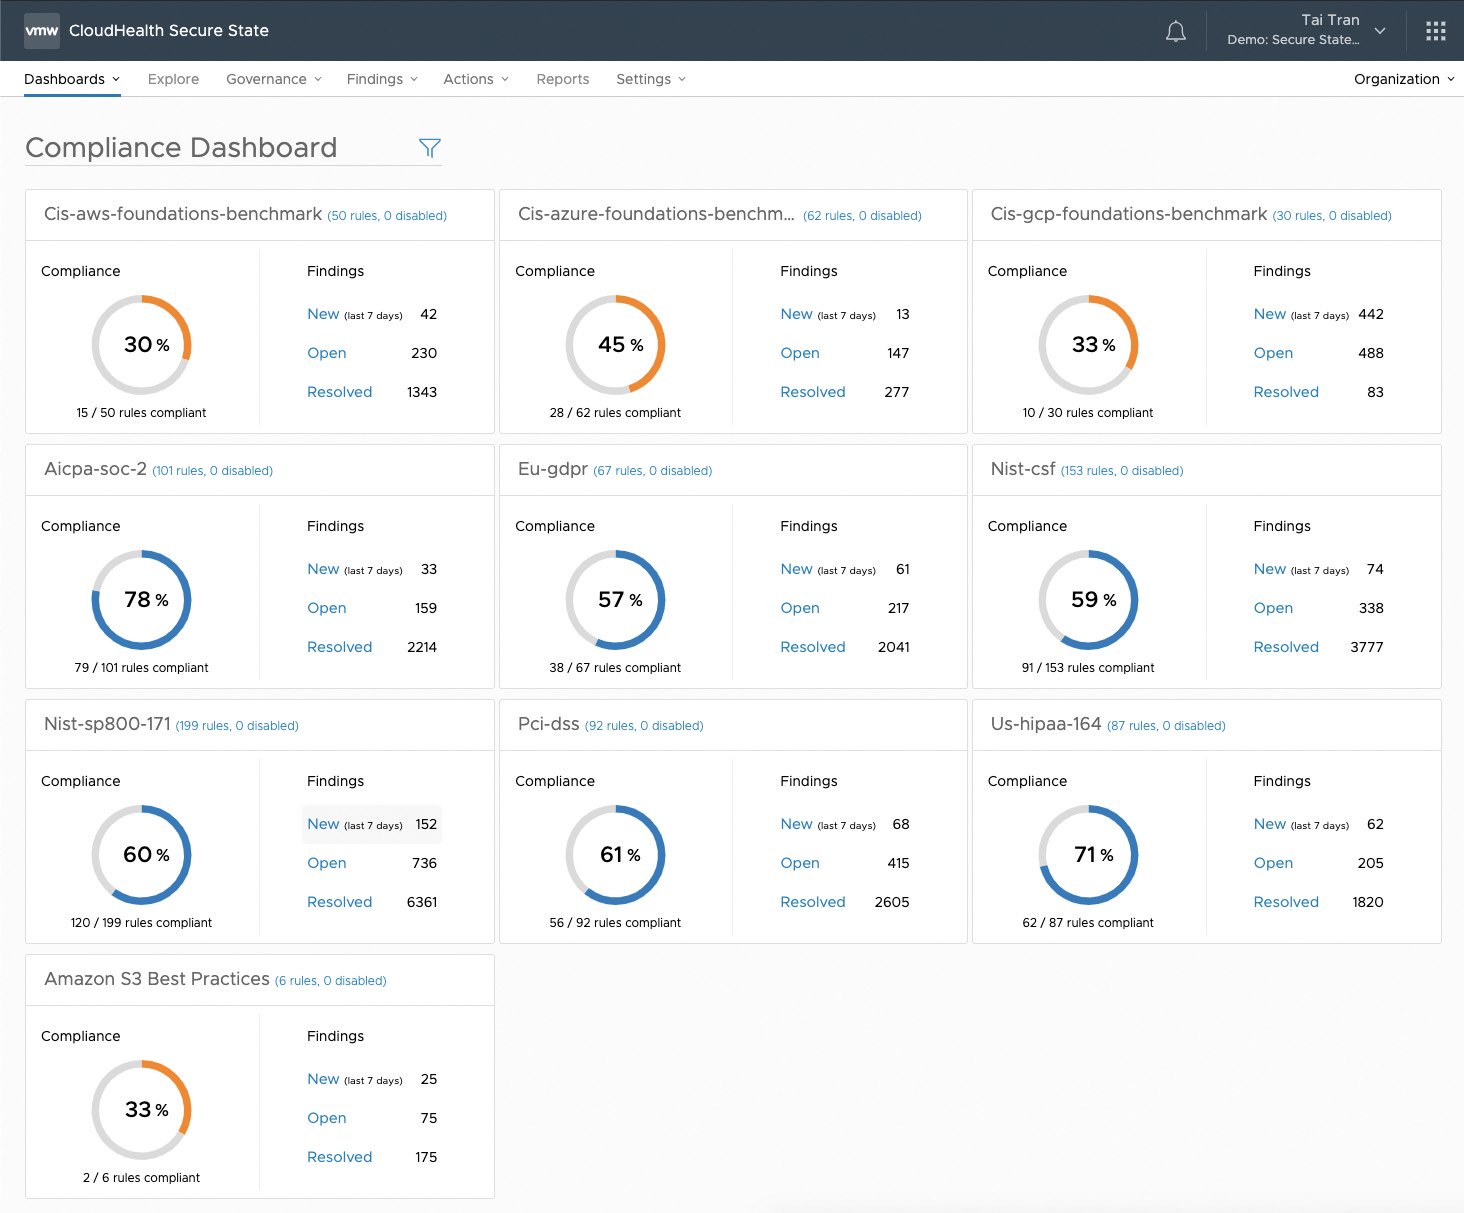The height and width of the screenshot is (1213, 1464).
Task: Click the Amazon S3 33% compliance donut
Action: point(142,1110)
